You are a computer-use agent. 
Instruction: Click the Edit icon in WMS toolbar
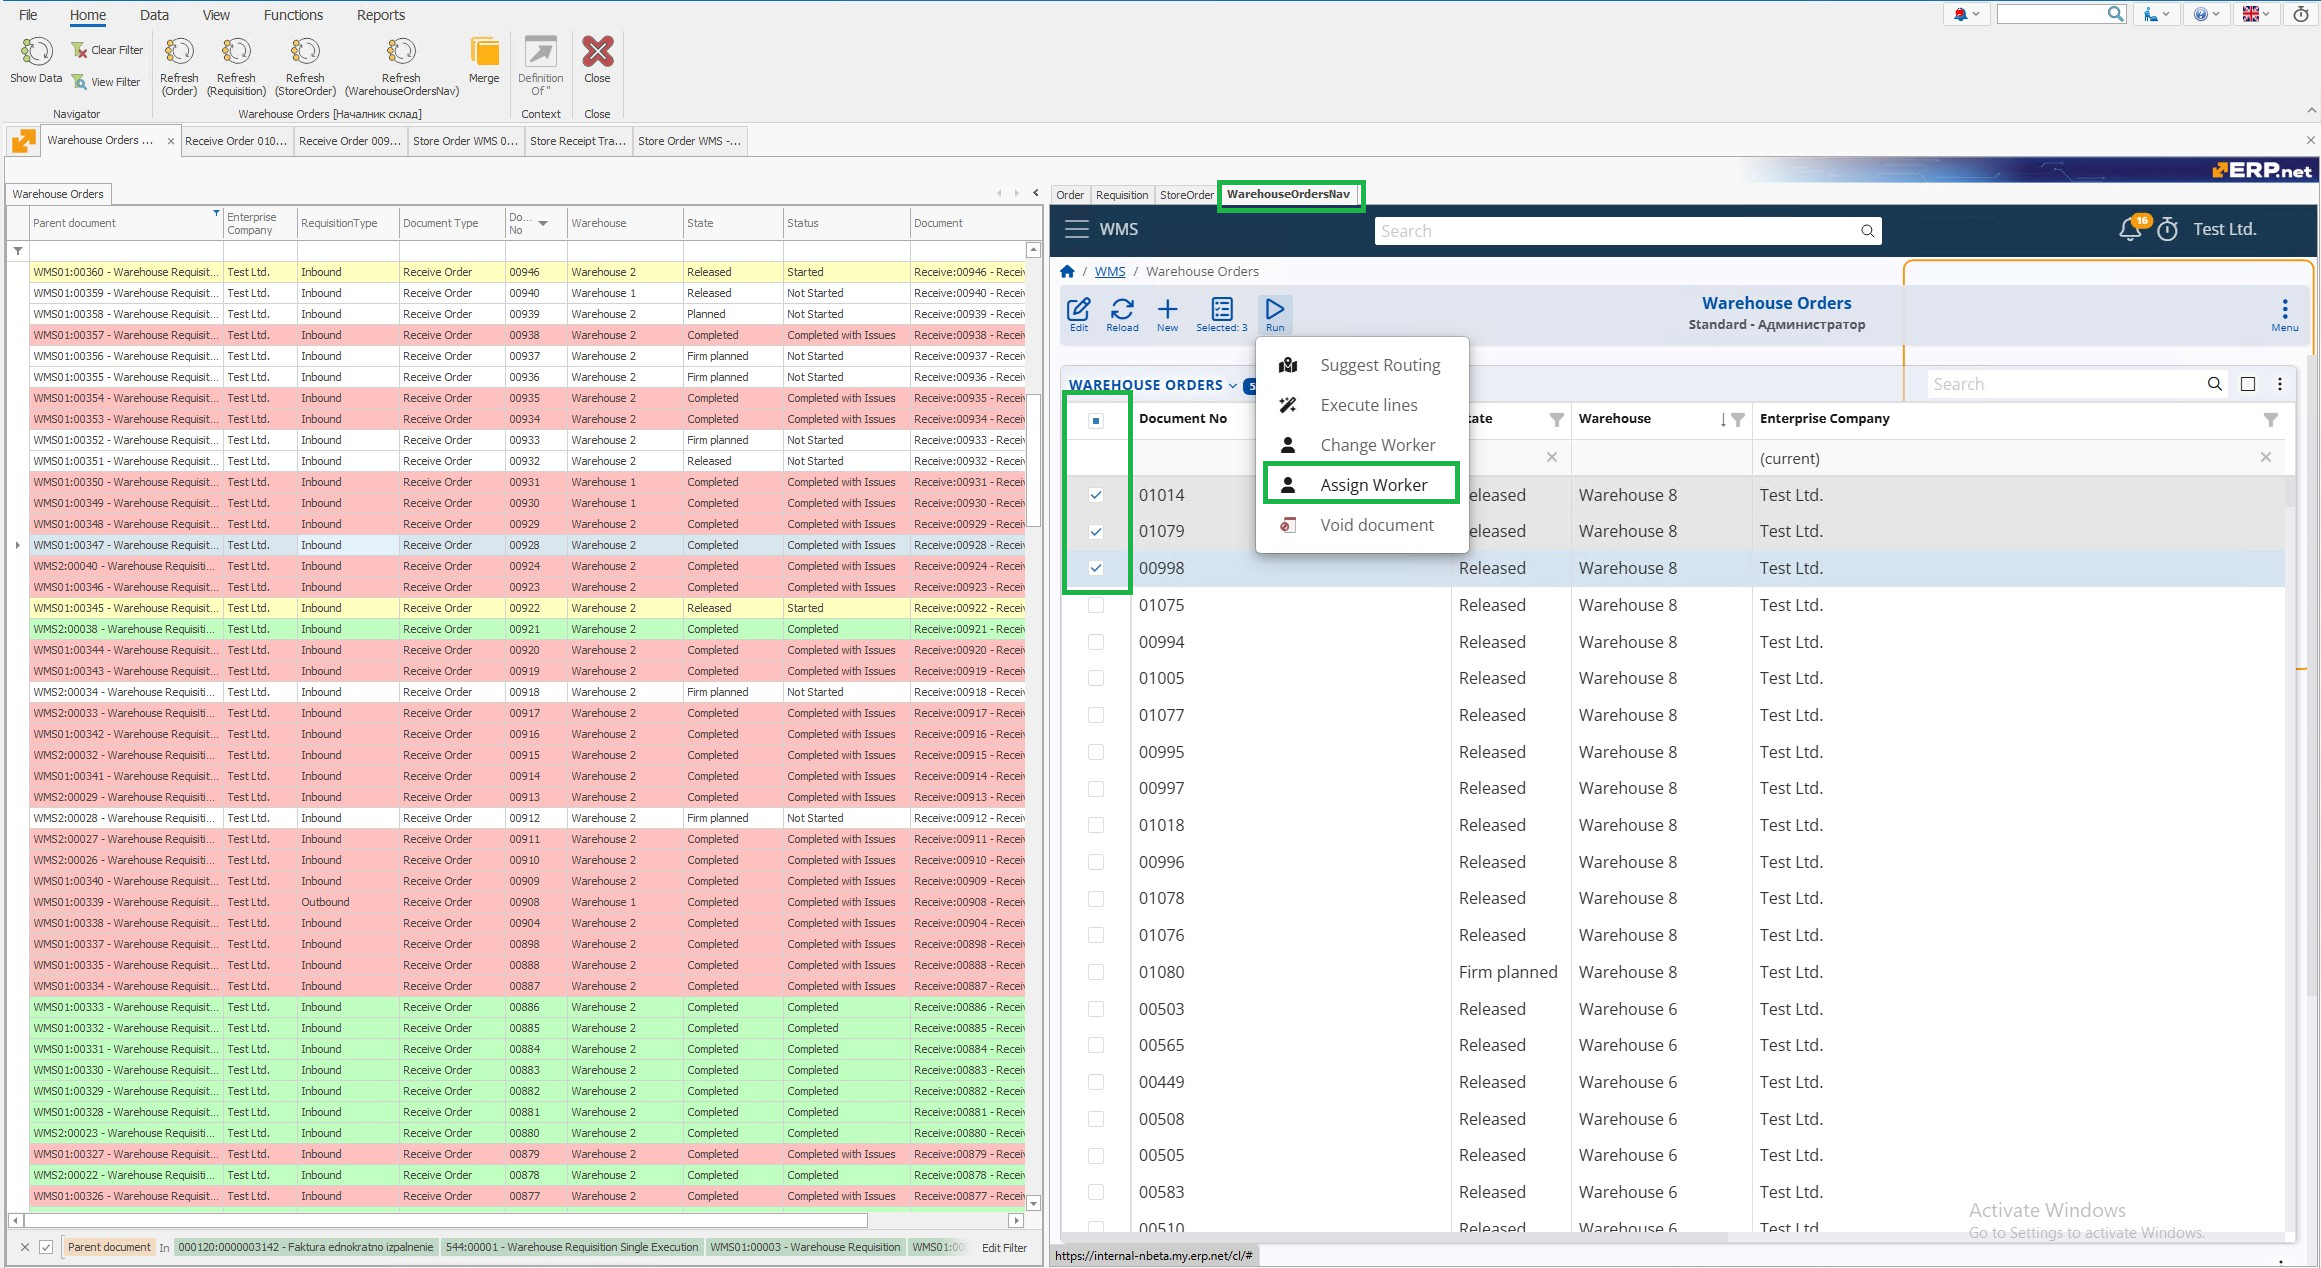(1079, 314)
